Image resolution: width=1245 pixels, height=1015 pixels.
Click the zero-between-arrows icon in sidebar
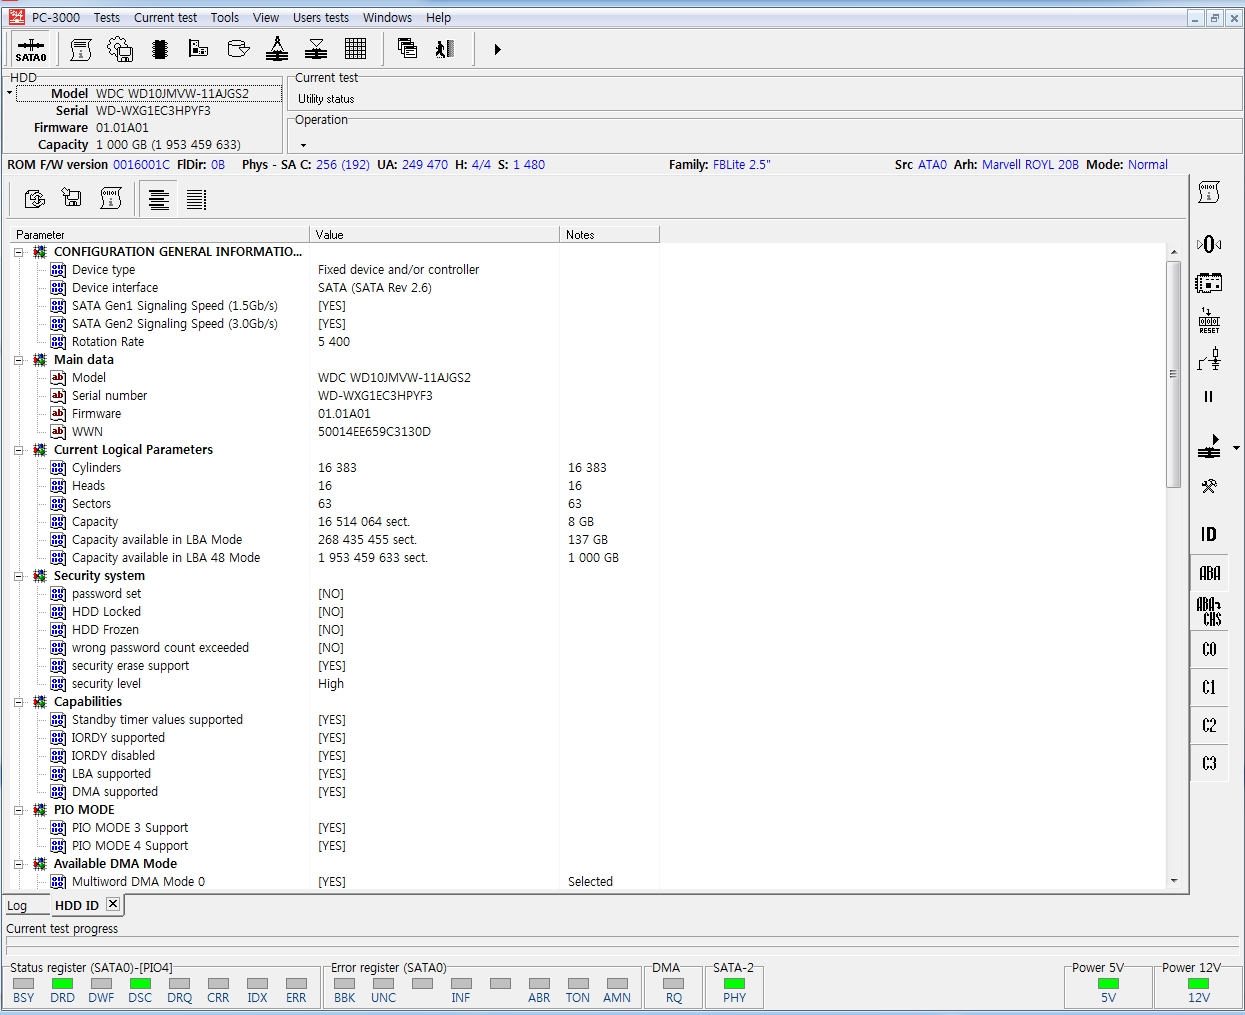tap(1209, 244)
